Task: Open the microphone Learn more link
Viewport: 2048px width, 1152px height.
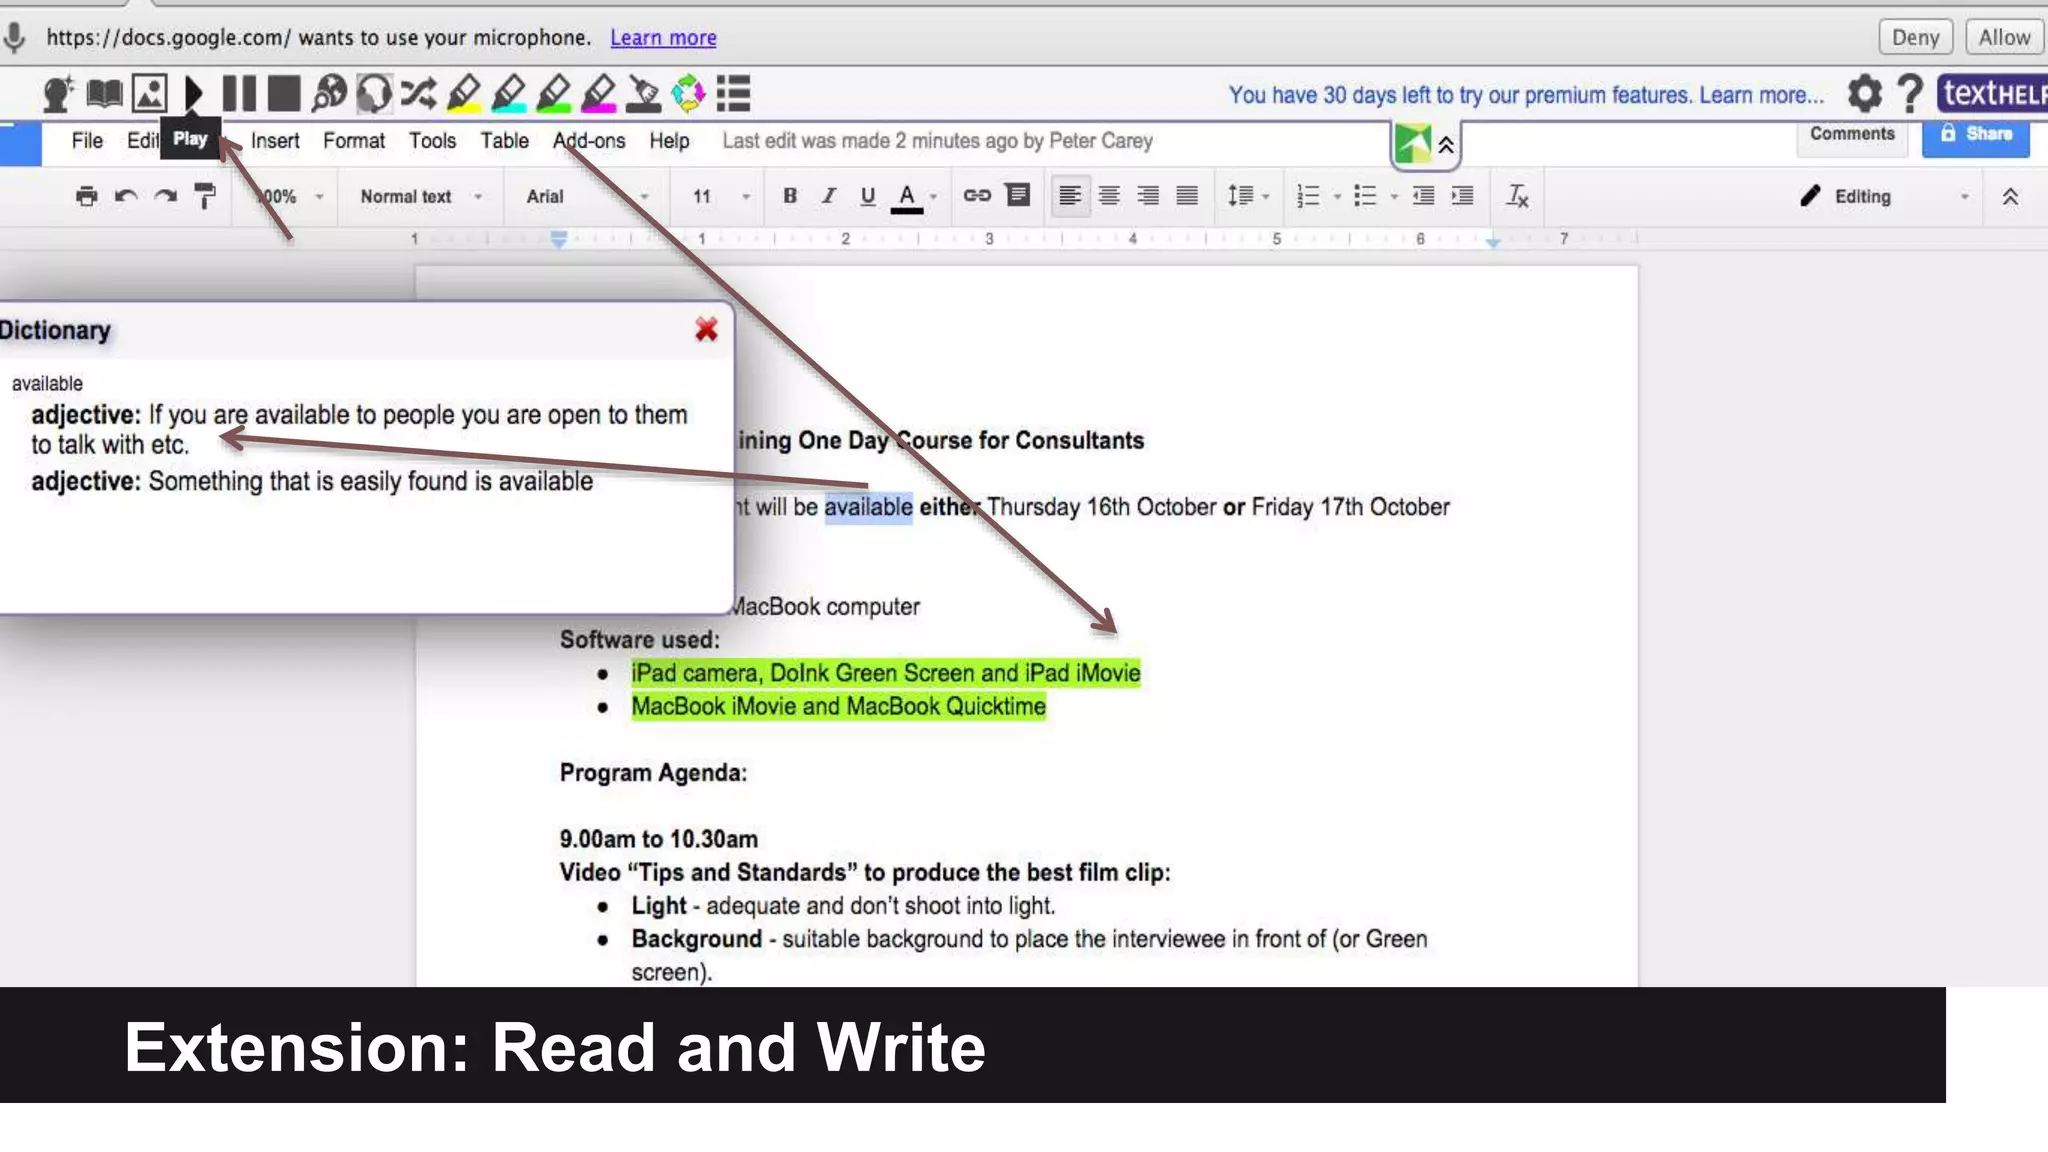Action: pos(663,37)
